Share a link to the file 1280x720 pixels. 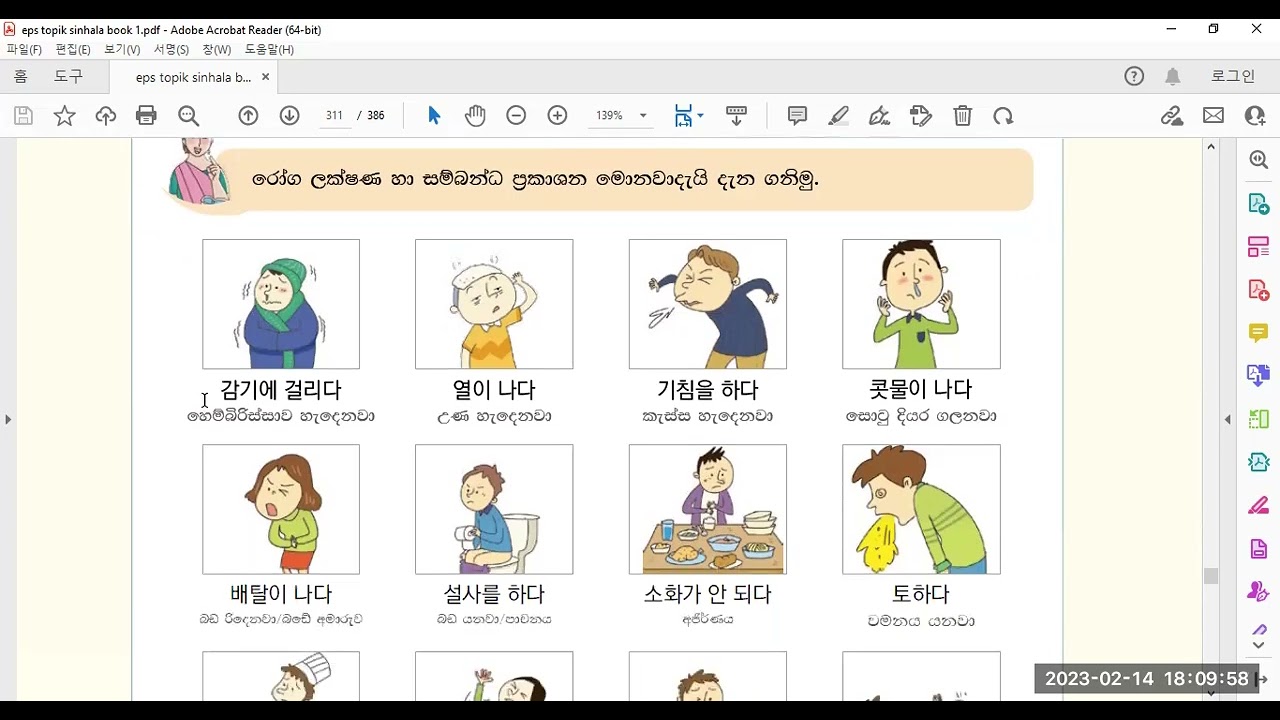tap(1172, 116)
